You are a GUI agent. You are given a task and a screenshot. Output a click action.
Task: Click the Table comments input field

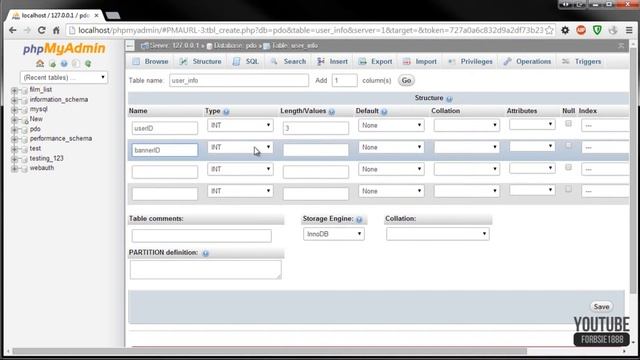click(202, 236)
